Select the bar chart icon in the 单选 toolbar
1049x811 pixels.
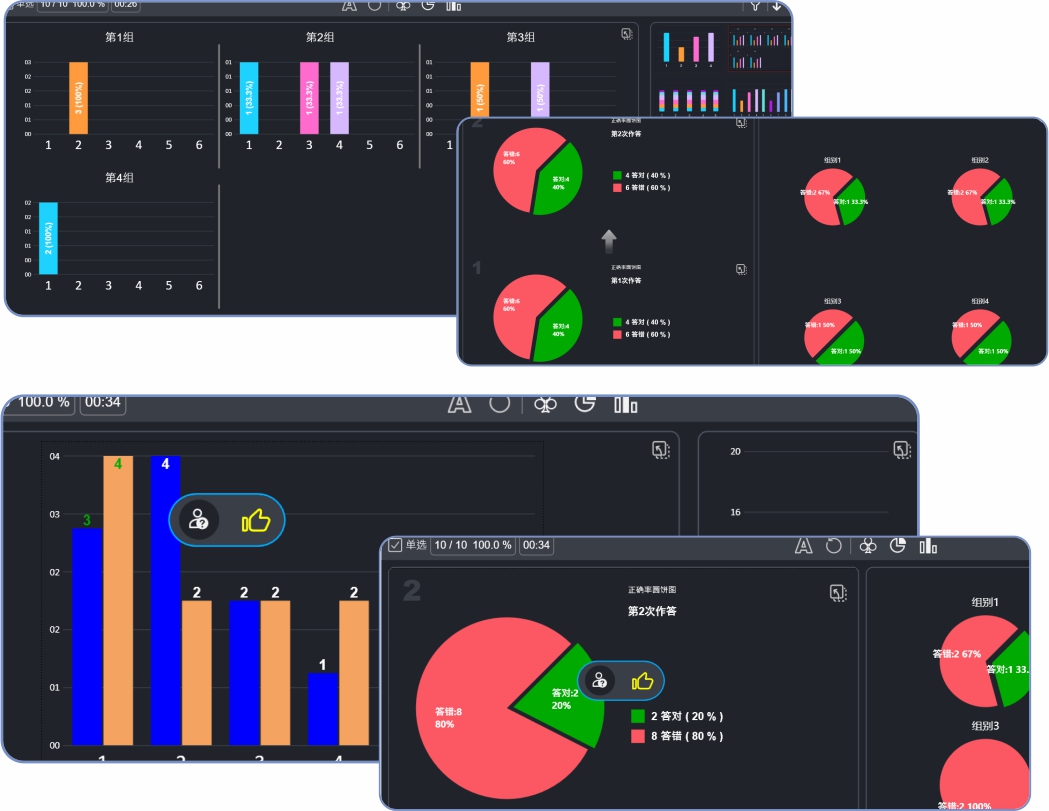pos(928,545)
